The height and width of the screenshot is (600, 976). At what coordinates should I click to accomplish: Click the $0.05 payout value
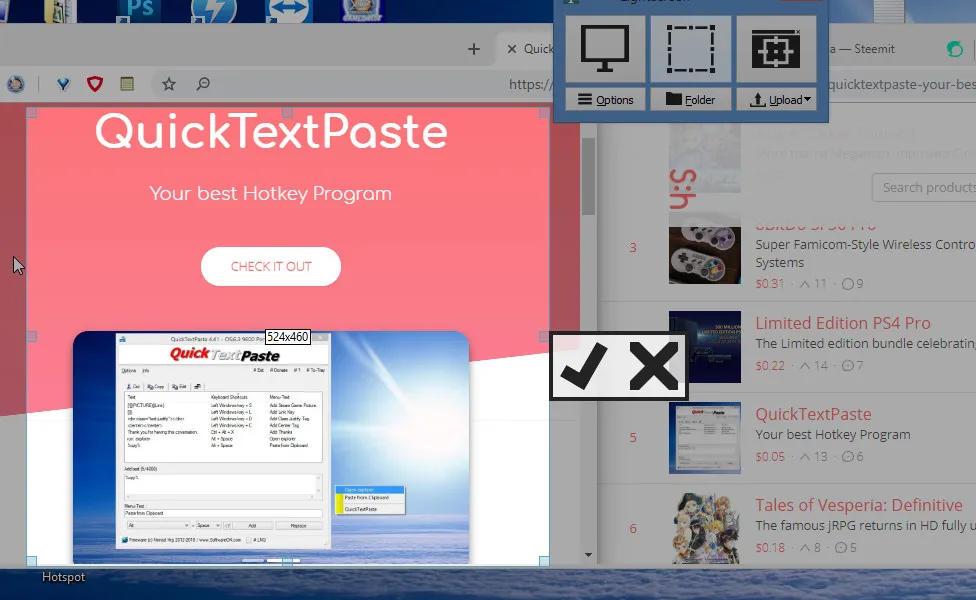pyautogui.click(x=769, y=456)
